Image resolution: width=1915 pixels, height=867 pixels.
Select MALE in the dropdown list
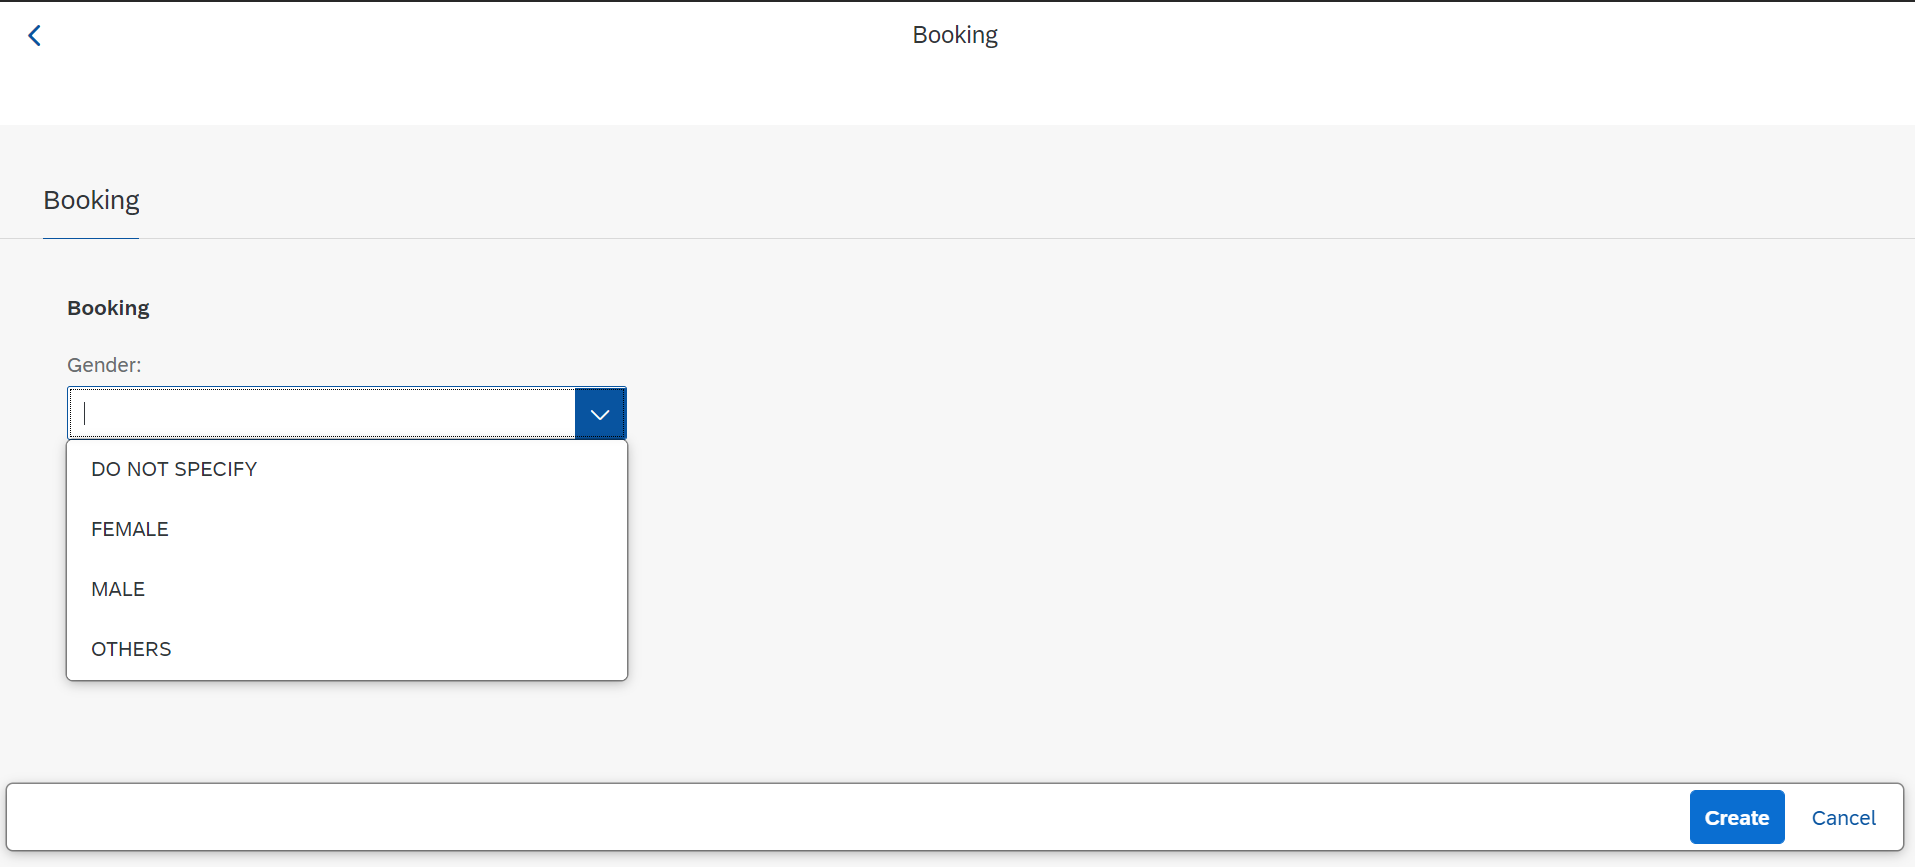pyautogui.click(x=117, y=588)
